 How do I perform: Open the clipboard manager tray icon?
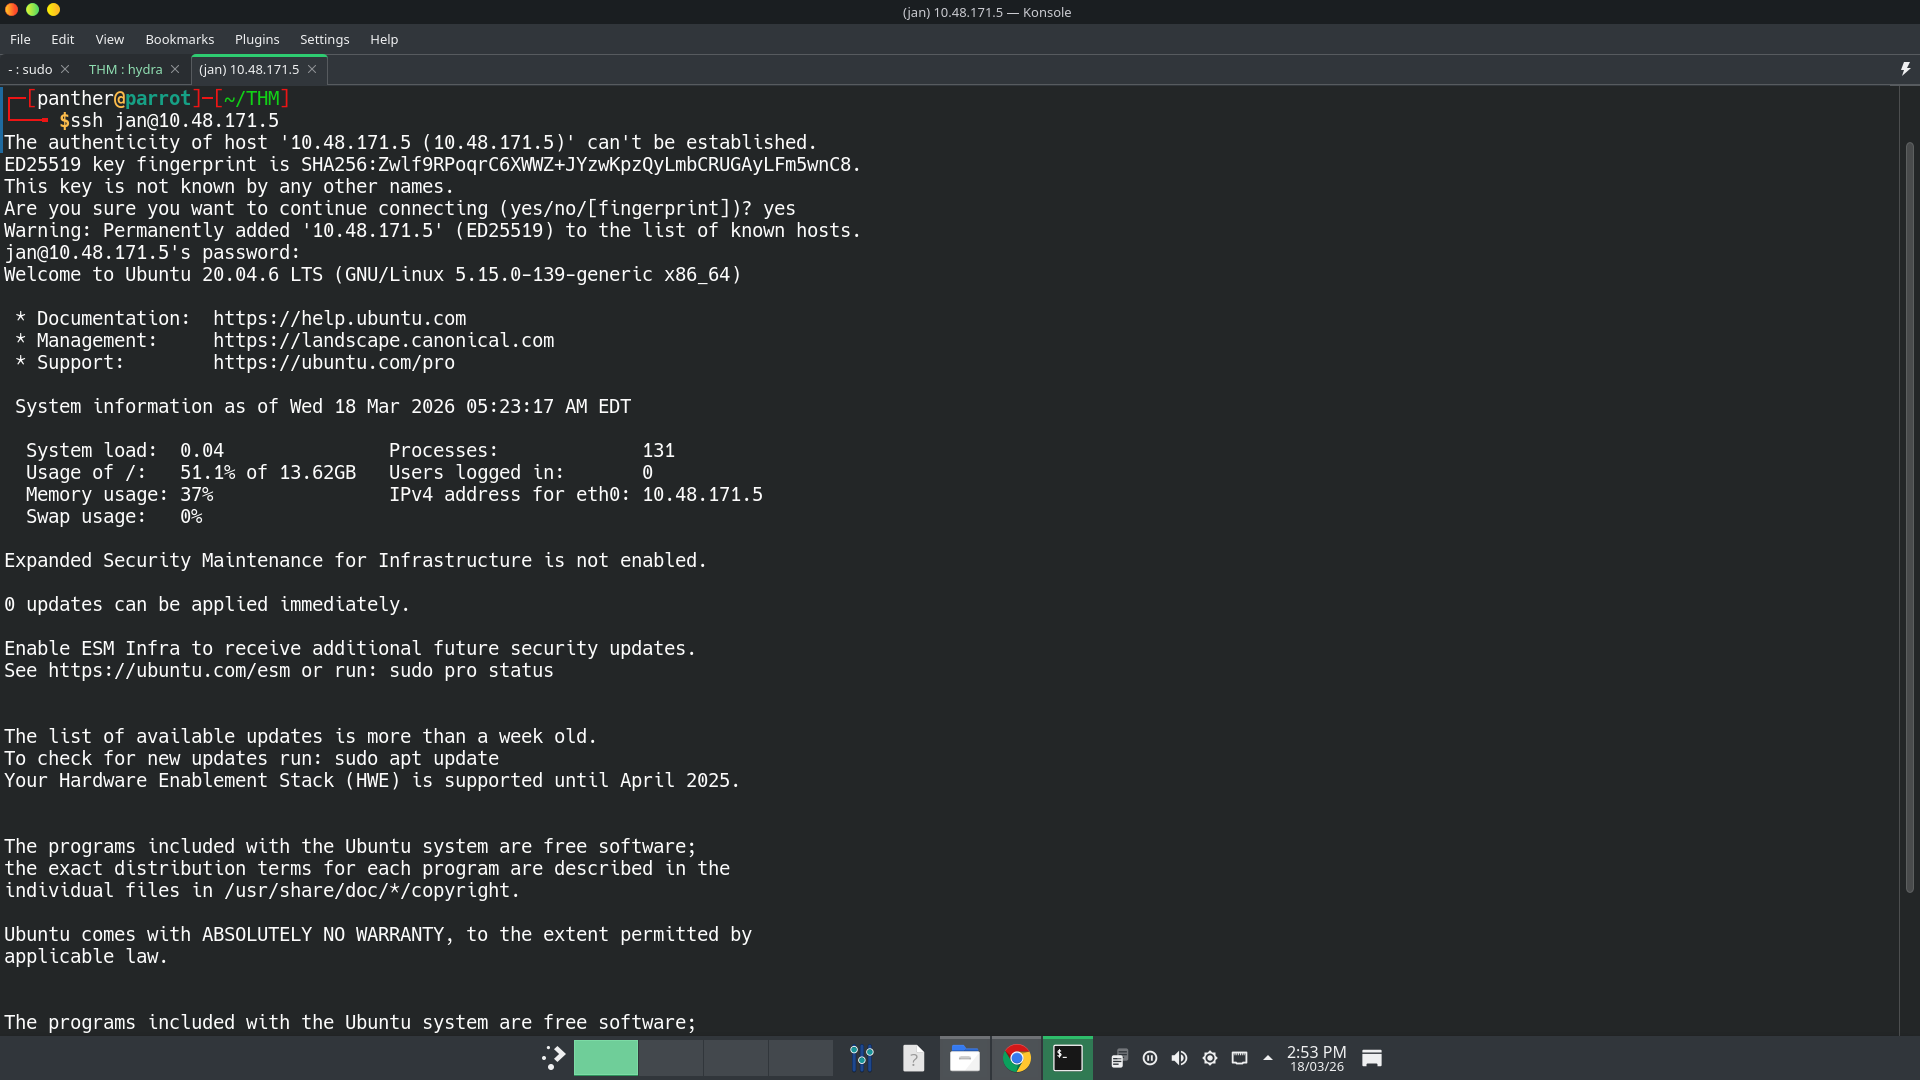click(1121, 1057)
